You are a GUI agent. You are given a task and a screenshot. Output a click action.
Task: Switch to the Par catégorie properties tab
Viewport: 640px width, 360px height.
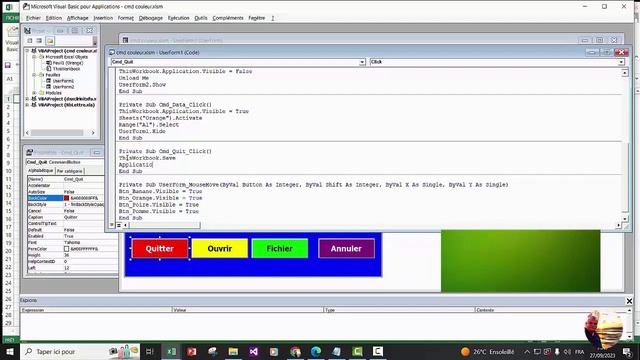click(x=69, y=171)
